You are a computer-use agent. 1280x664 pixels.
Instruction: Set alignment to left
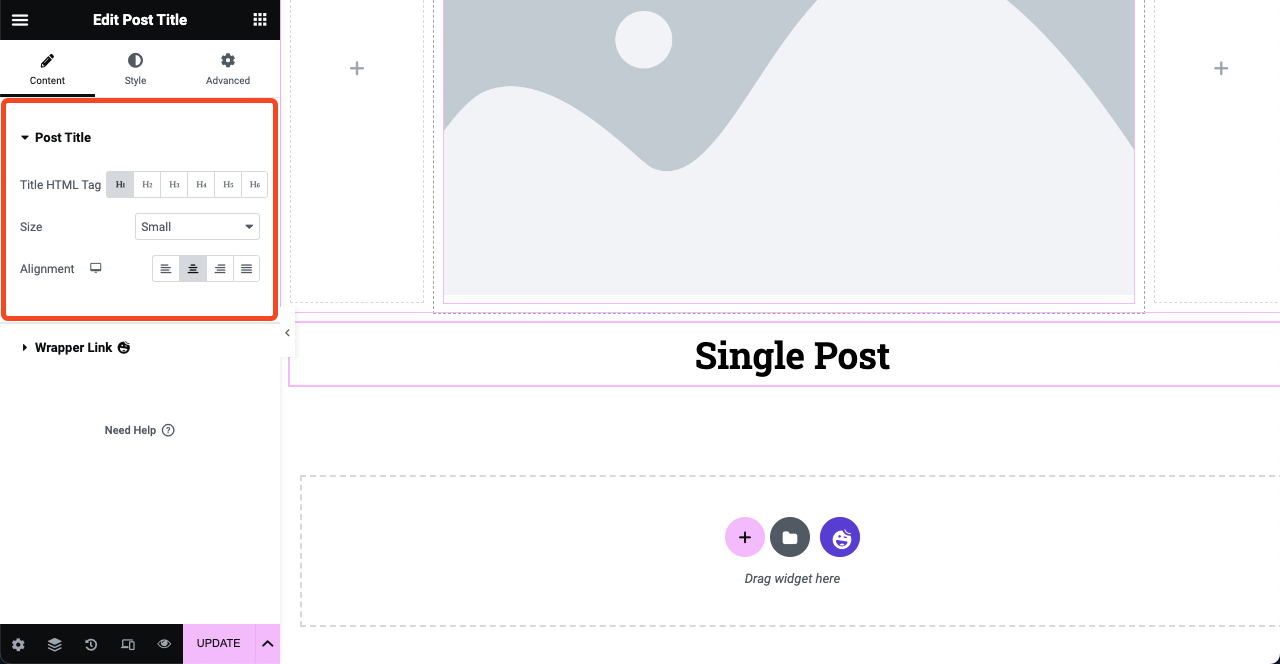[x=166, y=269]
